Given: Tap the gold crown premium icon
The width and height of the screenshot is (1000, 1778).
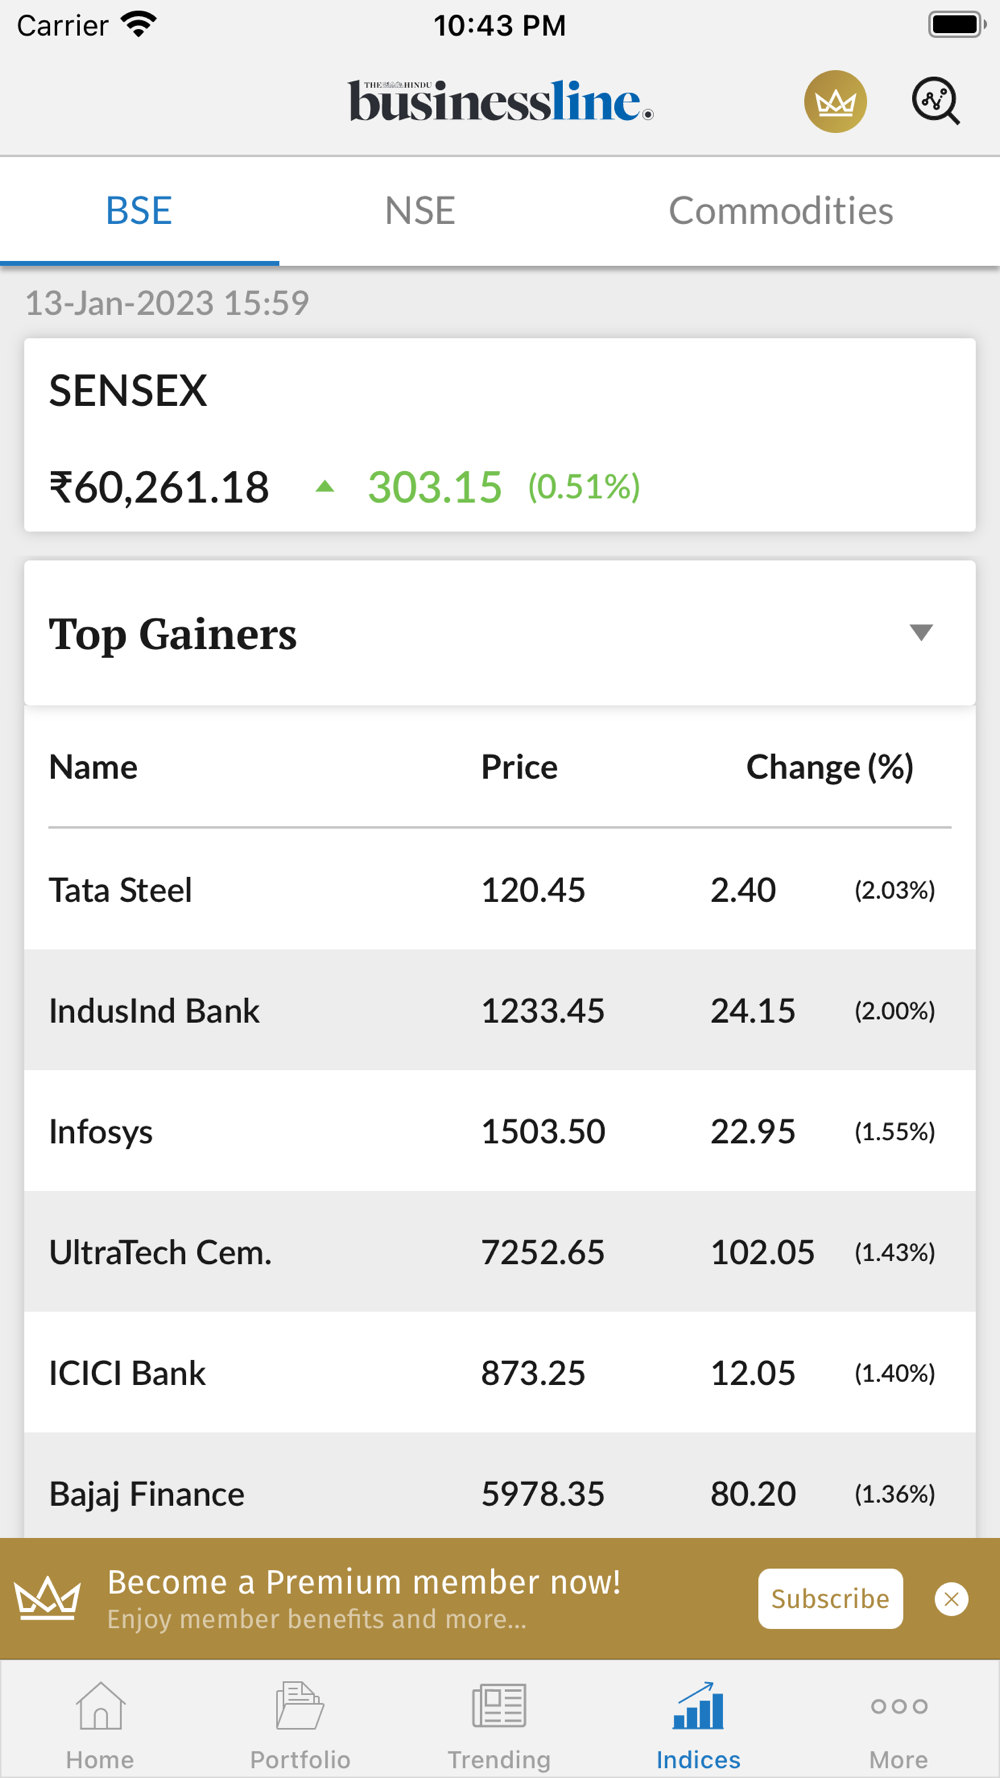Looking at the screenshot, I should (x=835, y=101).
